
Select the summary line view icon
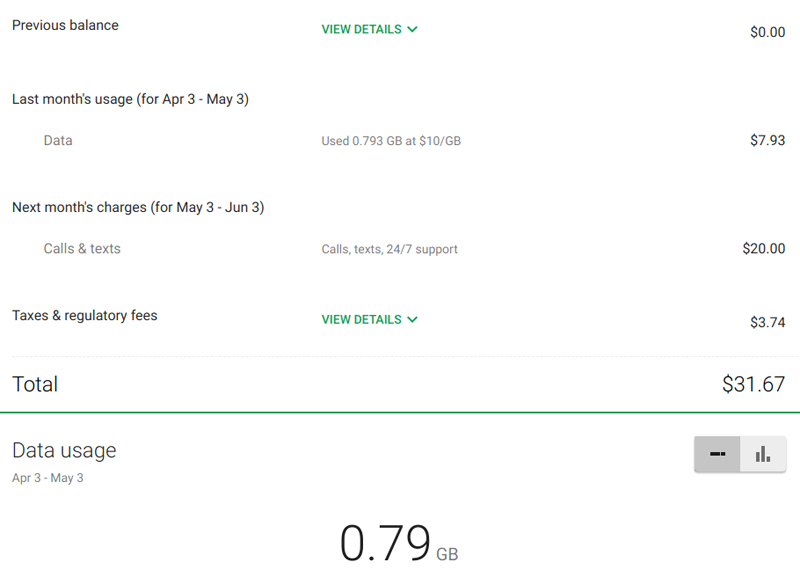(717, 454)
